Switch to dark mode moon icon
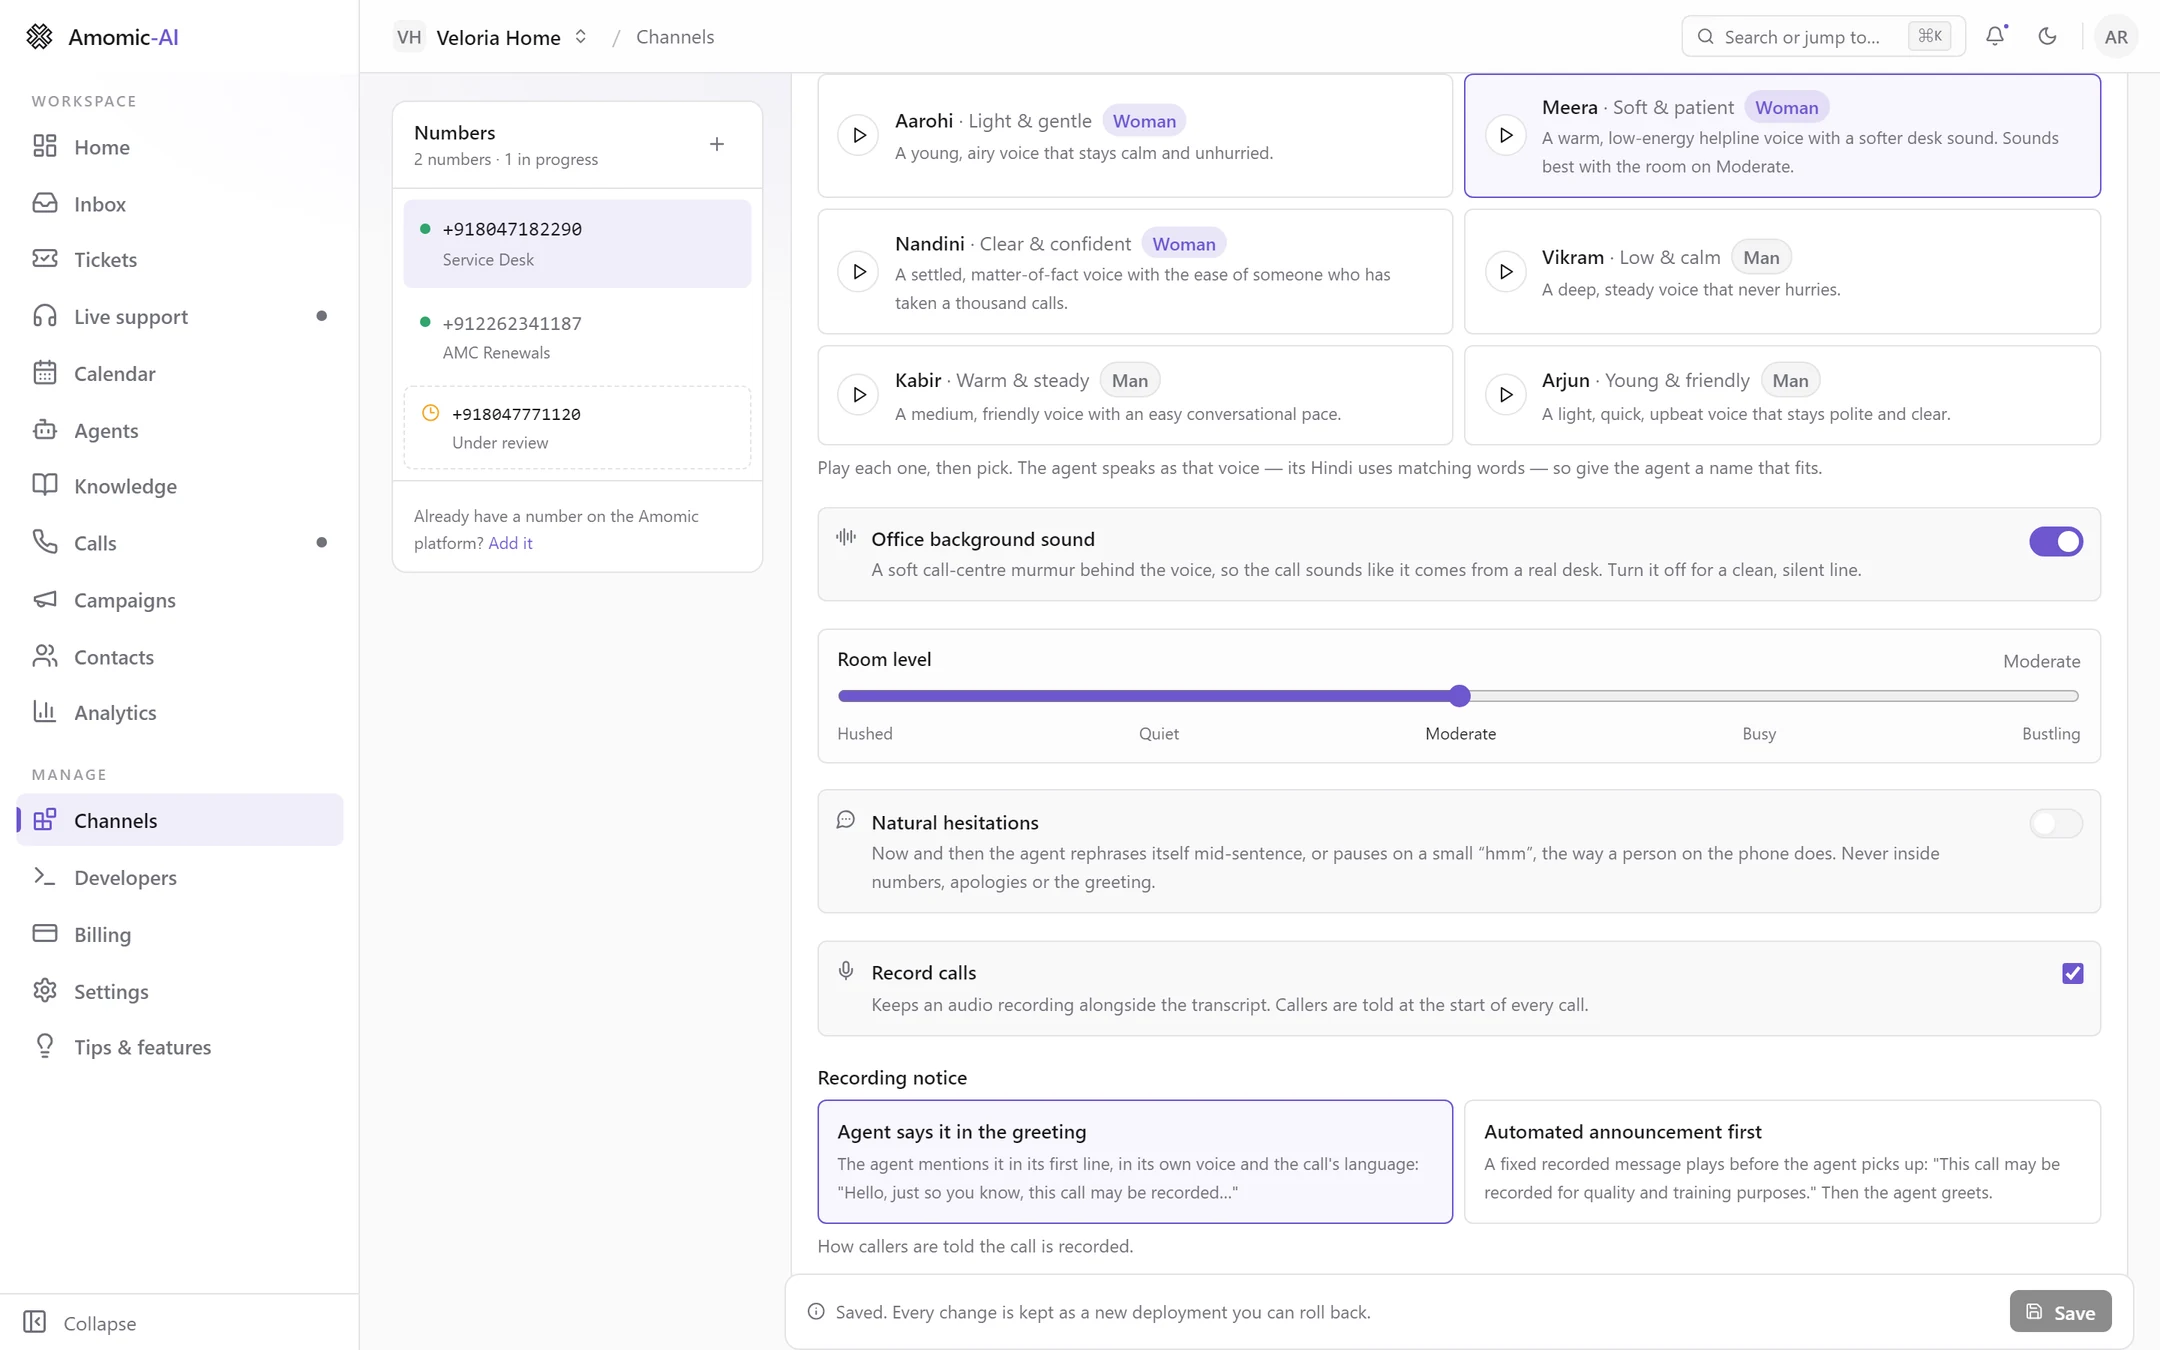2160x1350 pixels. (x=2047, y=36)
